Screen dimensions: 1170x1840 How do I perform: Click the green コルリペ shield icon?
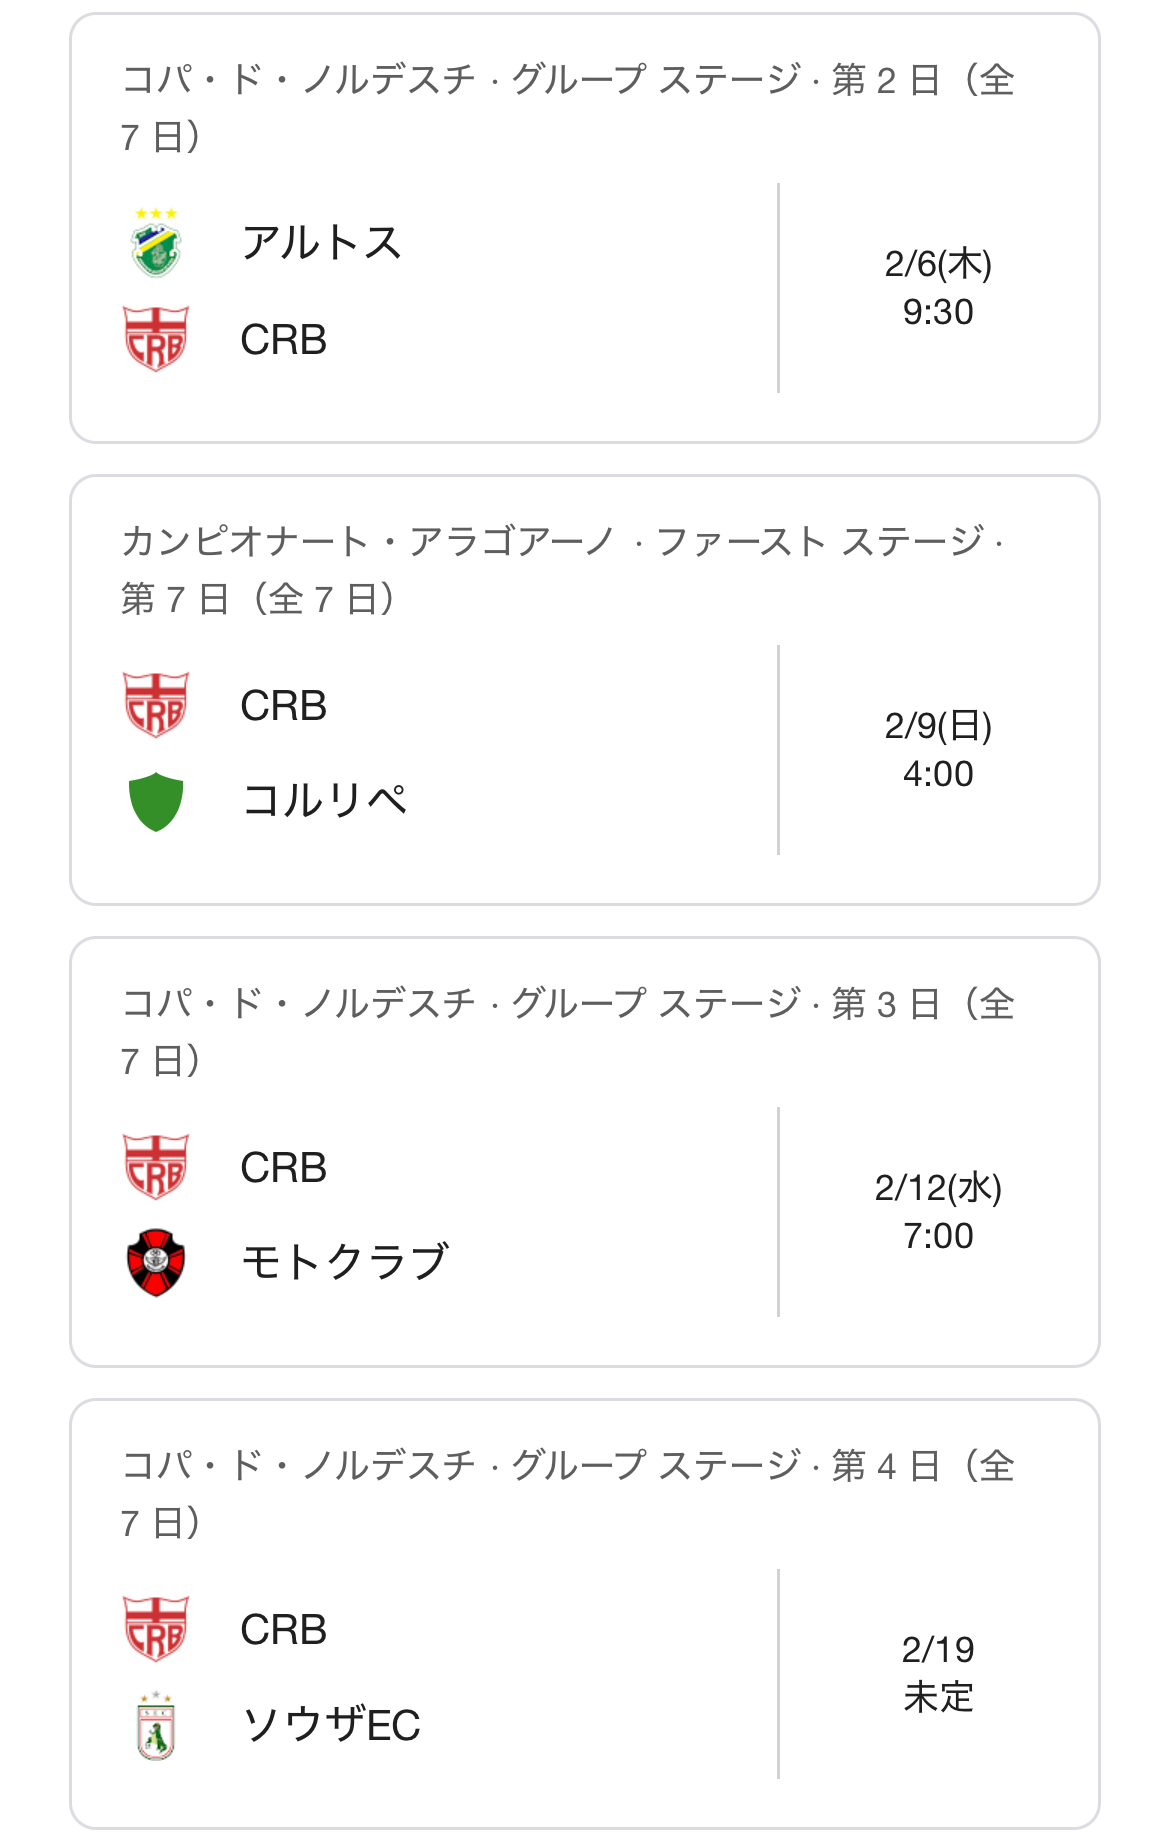(x=156, y=801)
